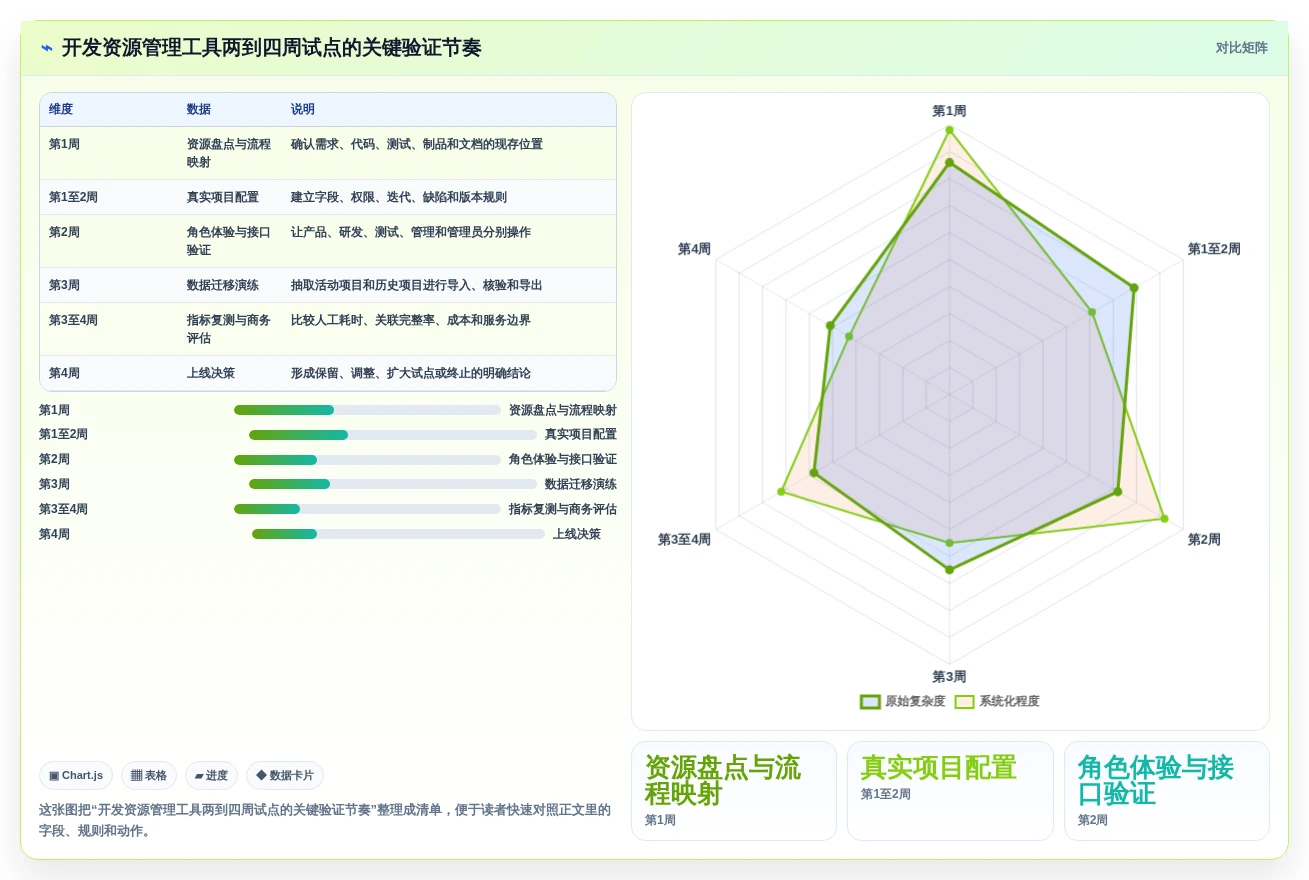Click the description starting 比较人工耗时
Viewport: 1309px width, 880px height.
point(410,320)
